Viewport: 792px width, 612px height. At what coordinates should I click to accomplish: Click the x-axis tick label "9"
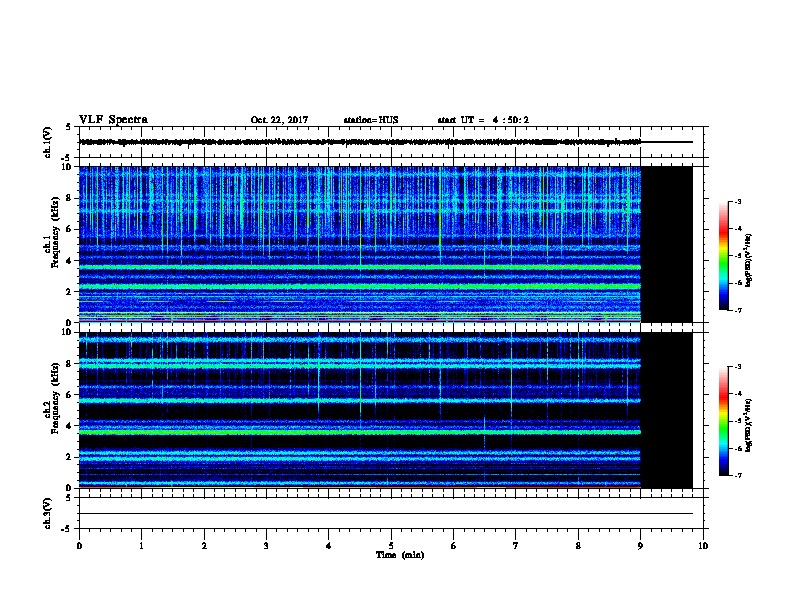pyautogui.click(x=640, y=546)
